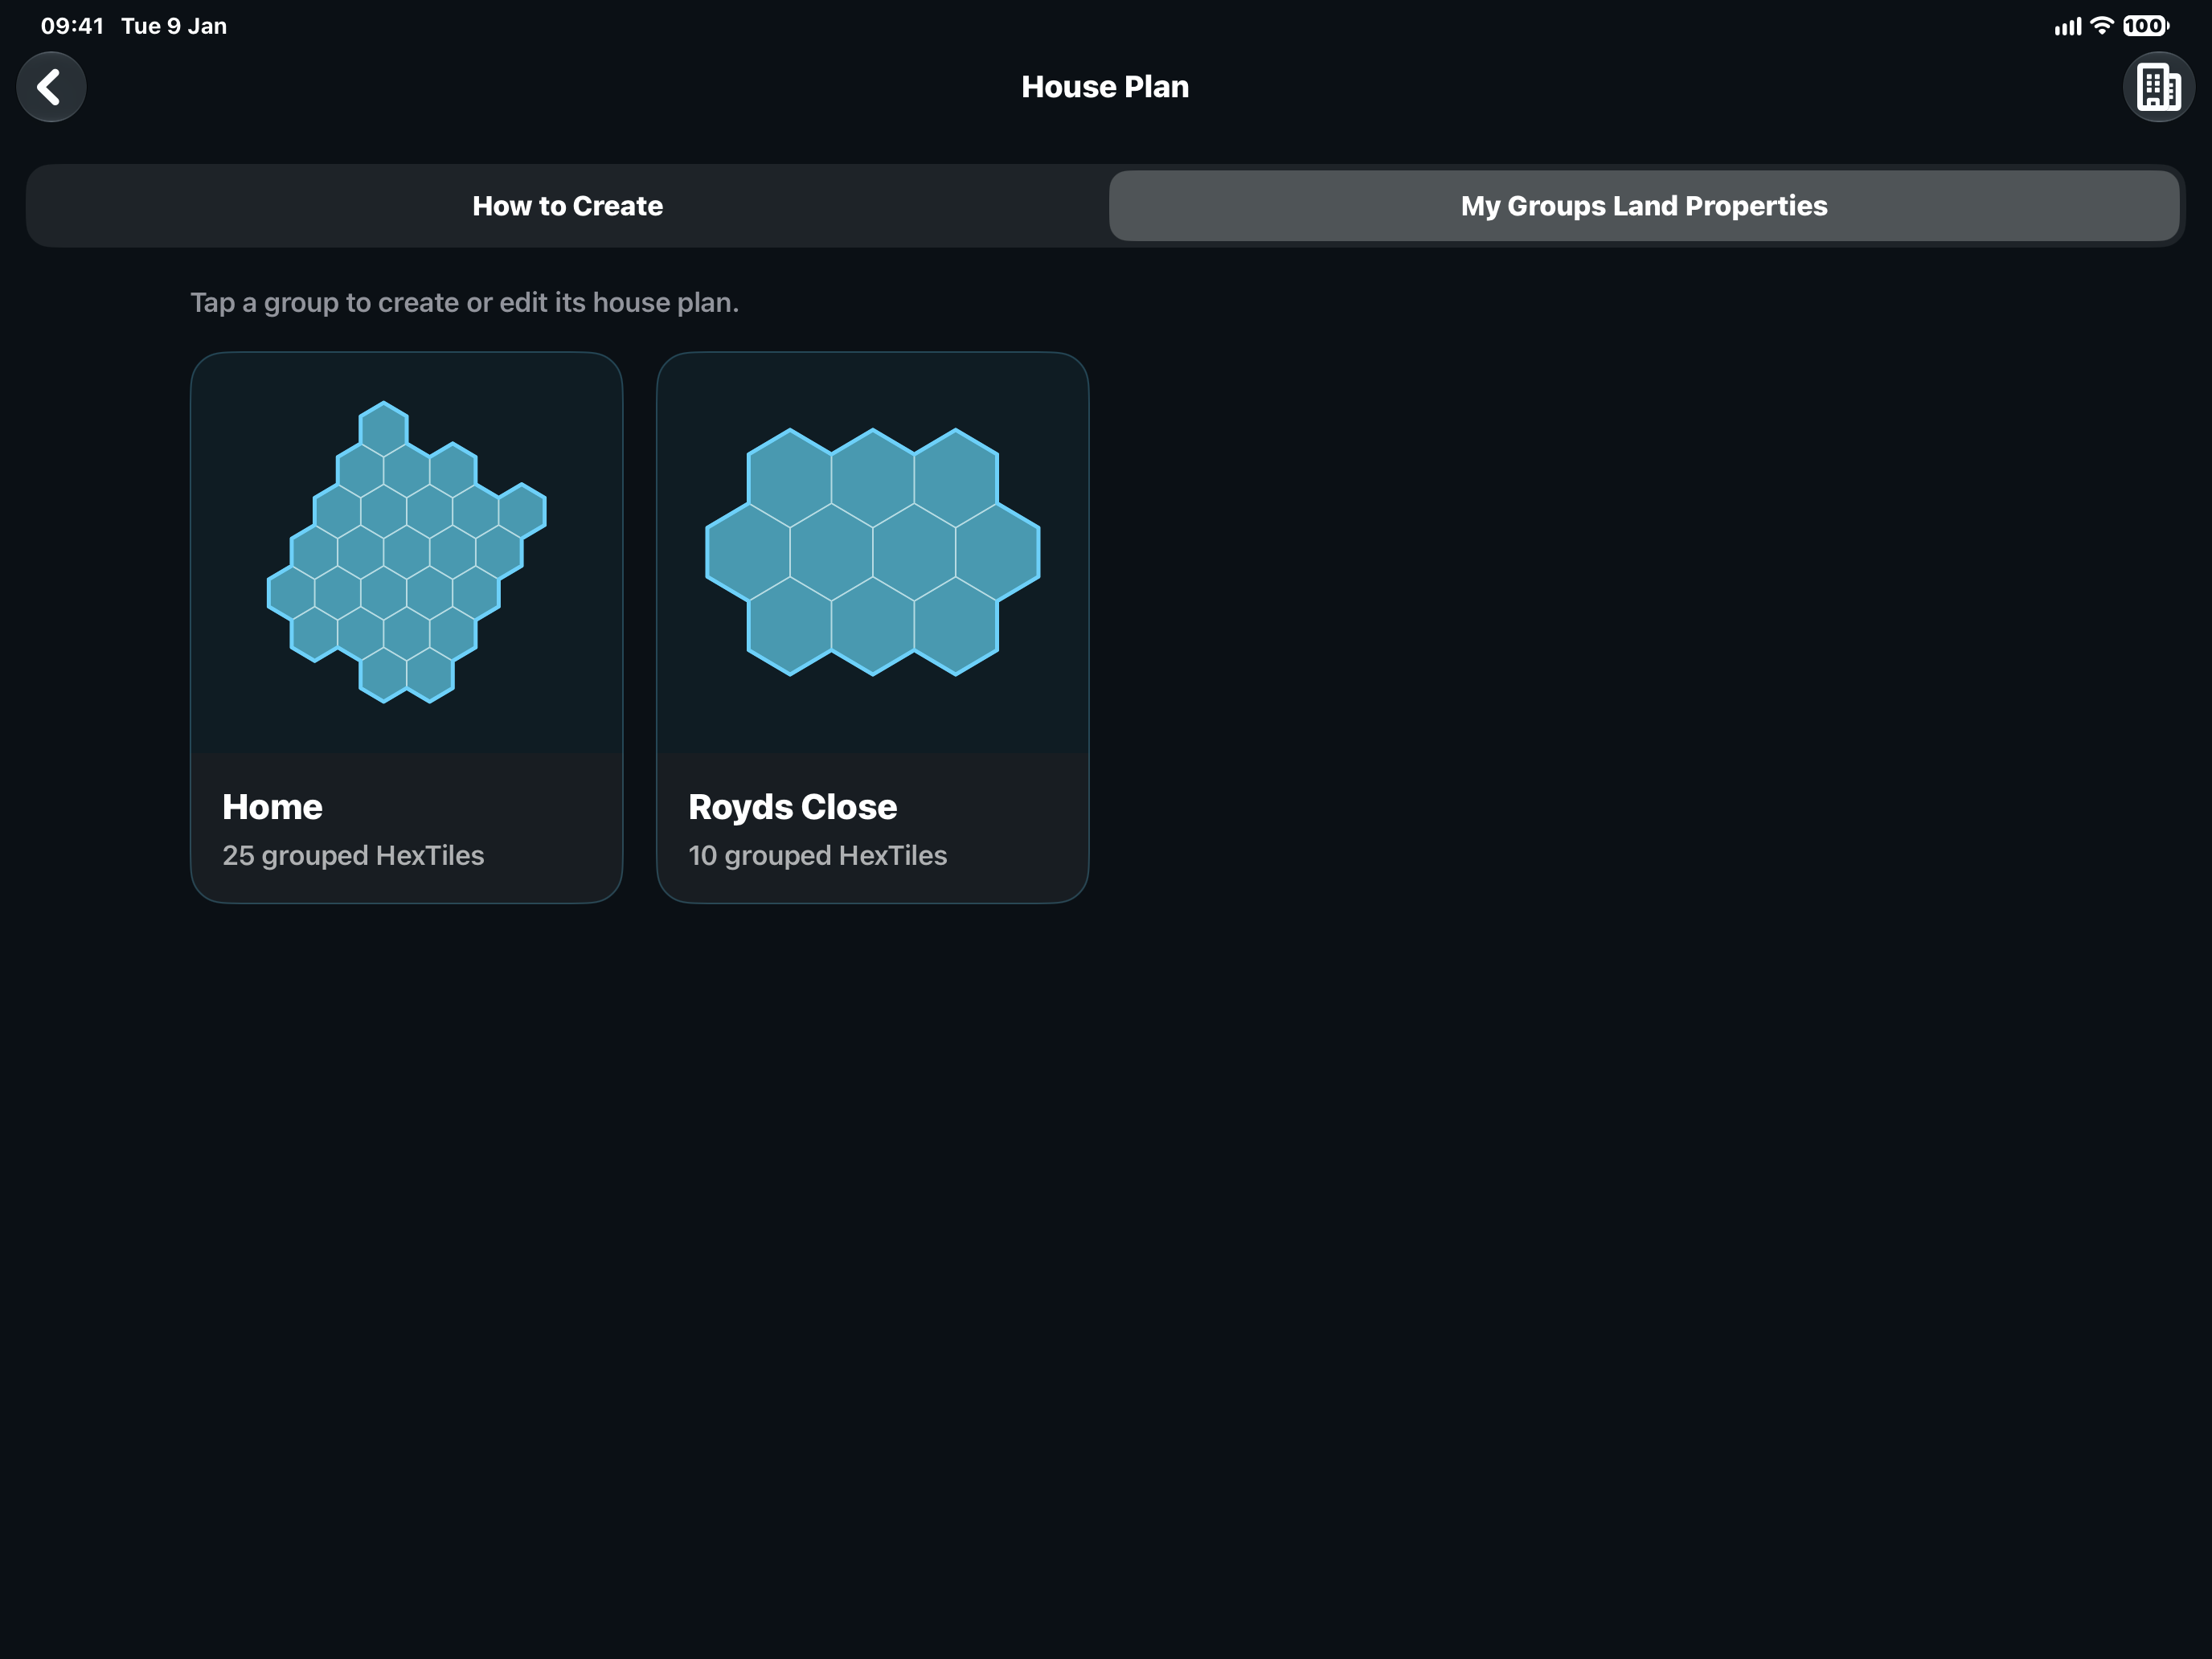Select My Groups Land Properties tab

[x=1643, y=206]
